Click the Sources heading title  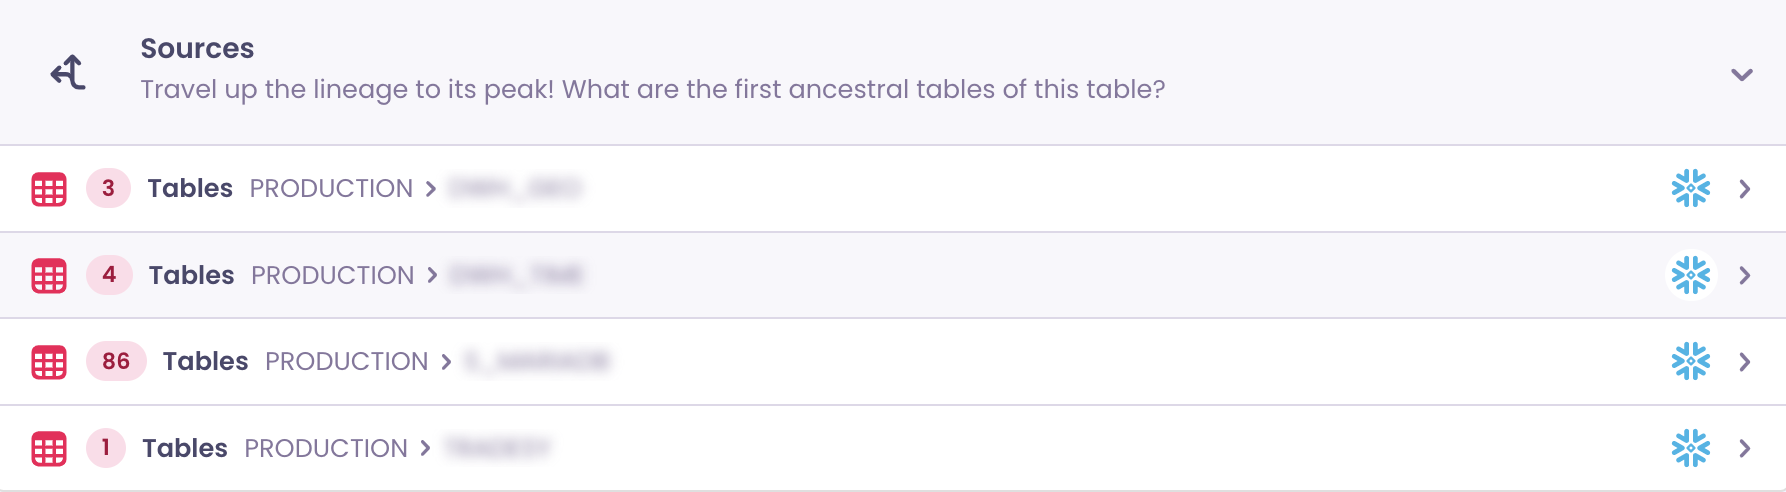197,48
